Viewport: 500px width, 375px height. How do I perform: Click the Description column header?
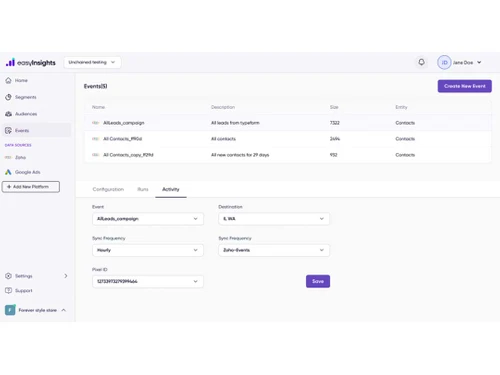tap(223, 107)
